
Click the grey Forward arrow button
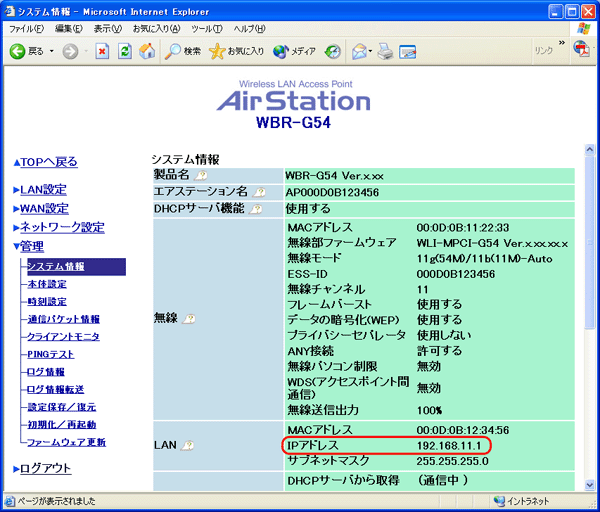coord(70,51)
